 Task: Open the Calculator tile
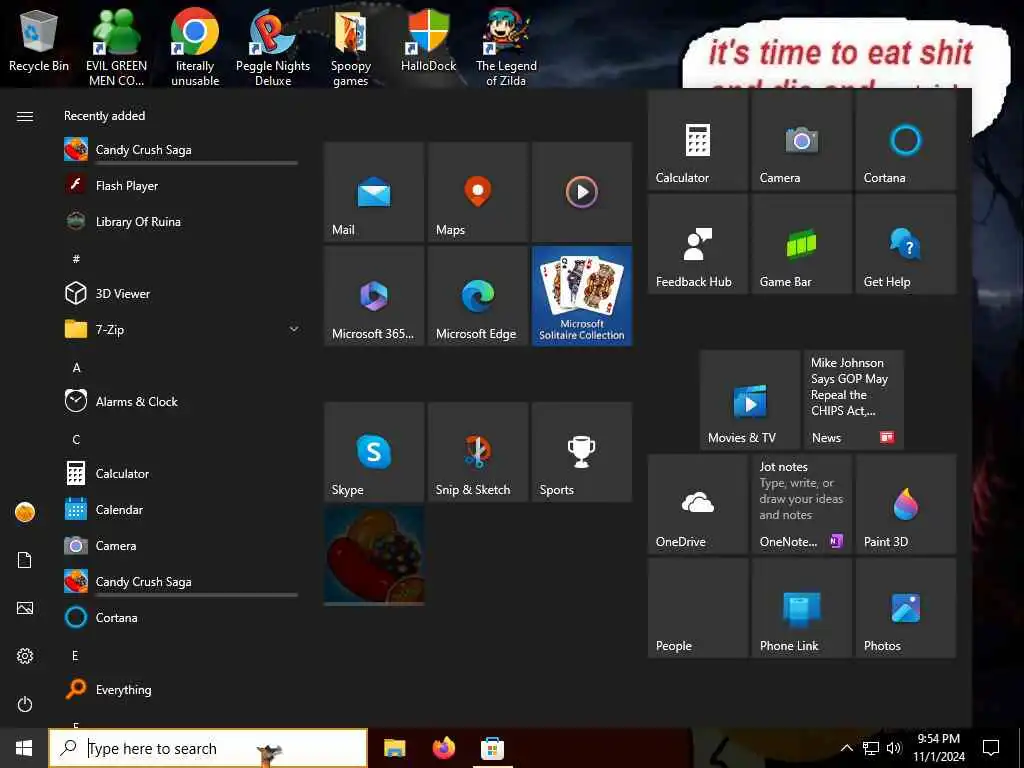click(697, 140)
